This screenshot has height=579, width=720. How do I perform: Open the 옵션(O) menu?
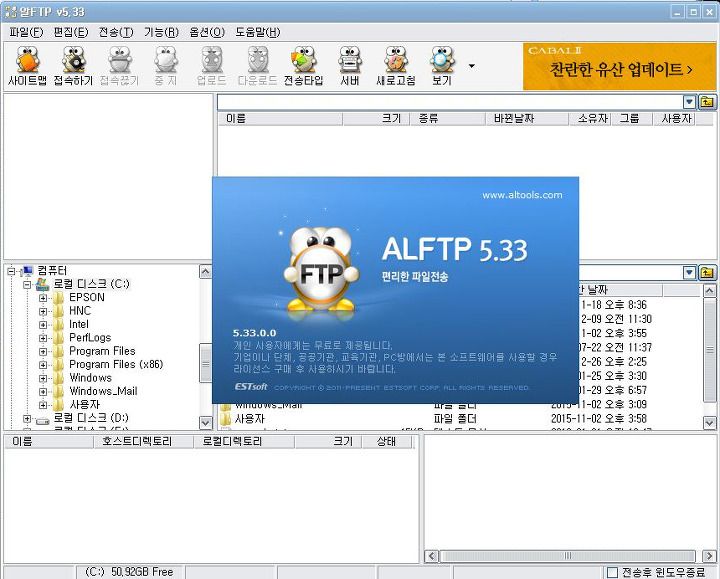tap(207, 32)
